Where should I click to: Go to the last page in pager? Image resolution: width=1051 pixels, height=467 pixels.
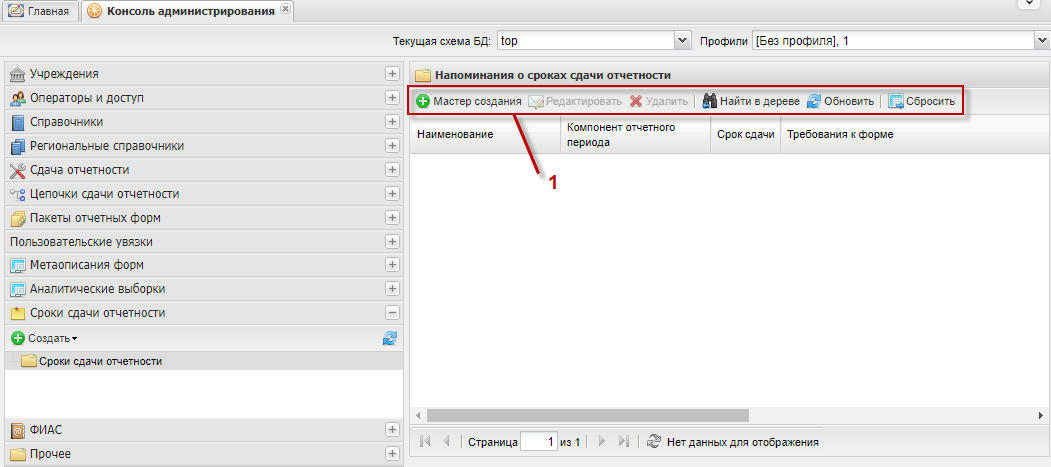pyautogui.click(x=624, y=441)
